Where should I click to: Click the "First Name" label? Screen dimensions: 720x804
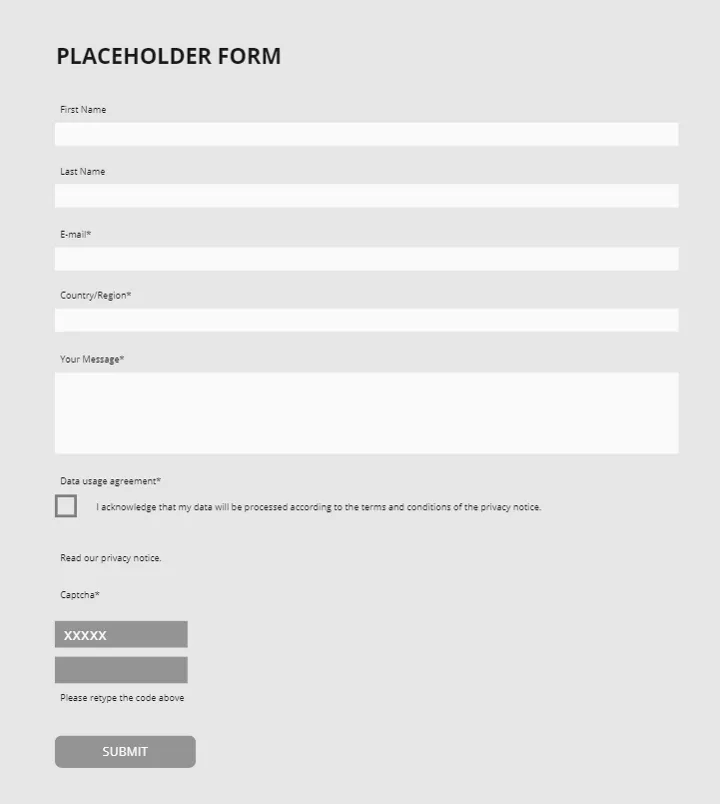(x=83, y=110)
